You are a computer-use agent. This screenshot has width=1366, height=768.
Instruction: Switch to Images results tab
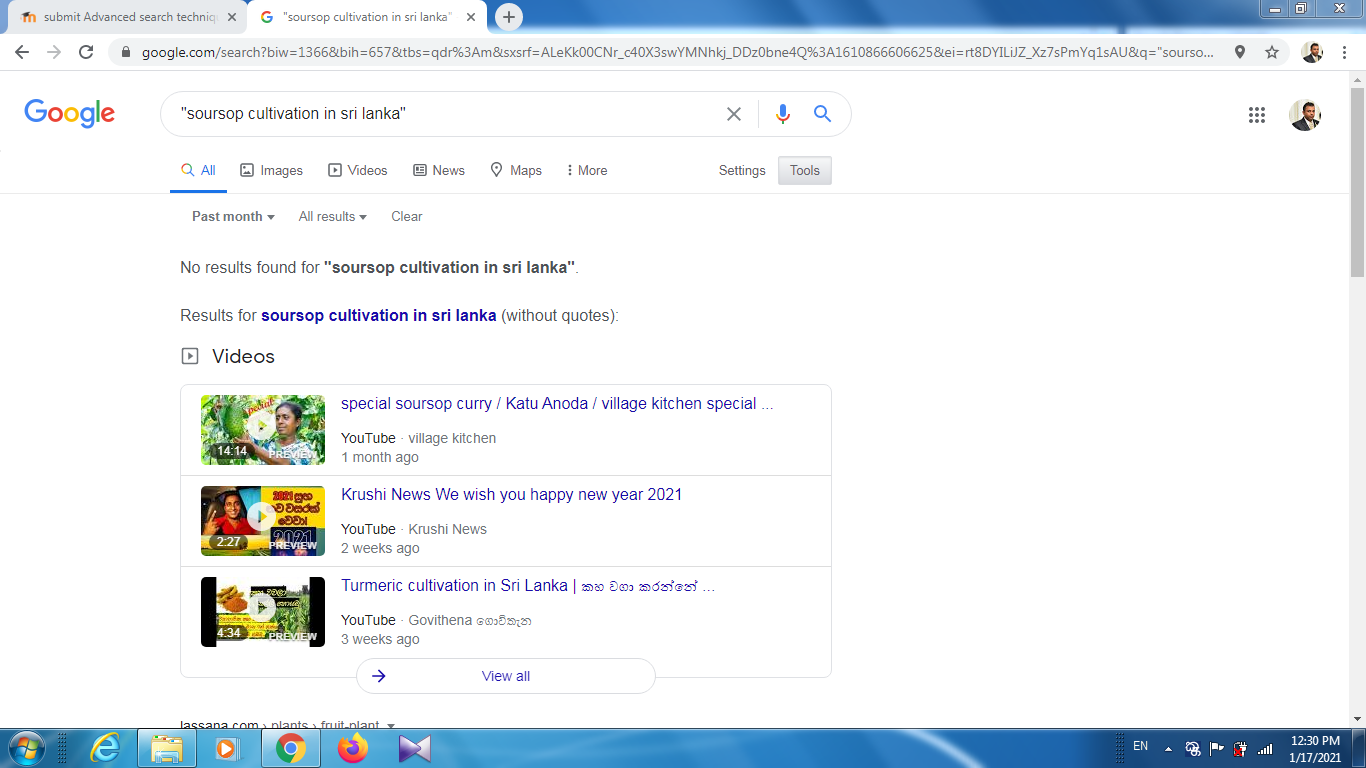pyautogui.click(x=271, y=171)
